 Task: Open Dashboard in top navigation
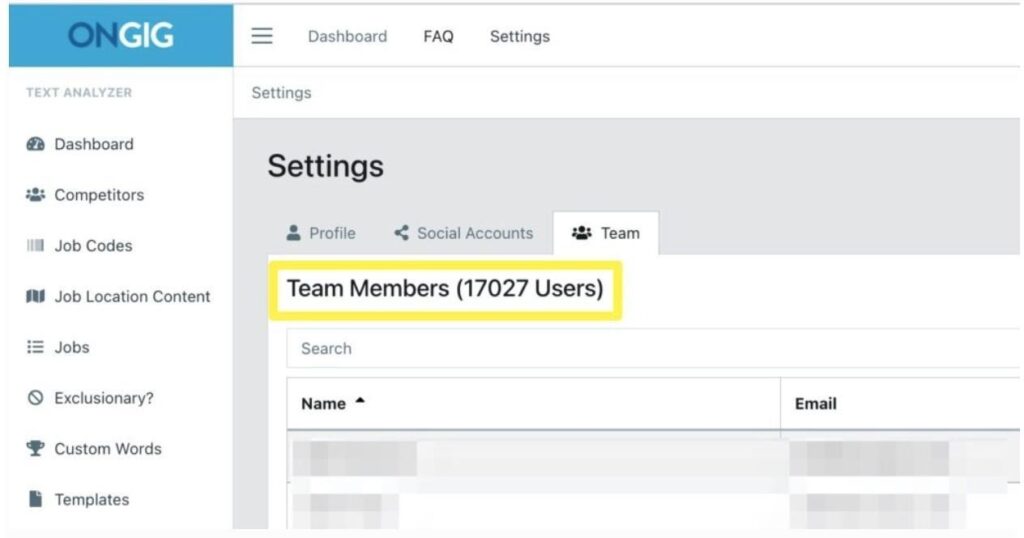347,36
